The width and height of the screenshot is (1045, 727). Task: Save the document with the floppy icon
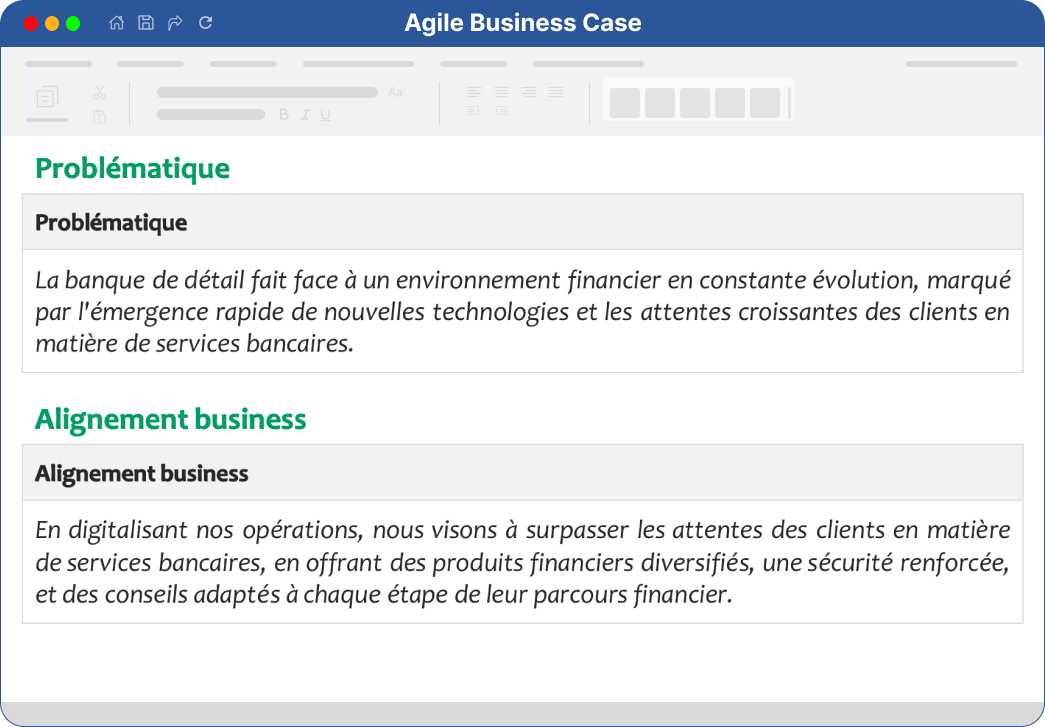click(146, 23)
